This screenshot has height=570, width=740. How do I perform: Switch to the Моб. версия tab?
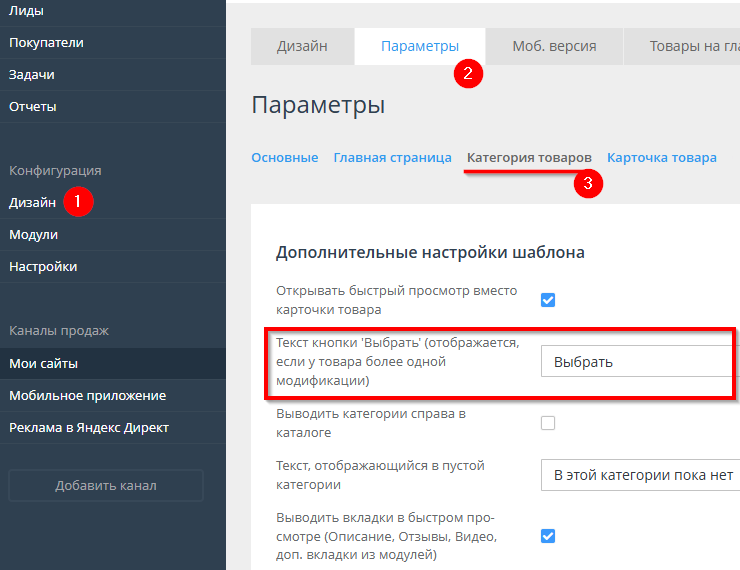click(554, 46)
